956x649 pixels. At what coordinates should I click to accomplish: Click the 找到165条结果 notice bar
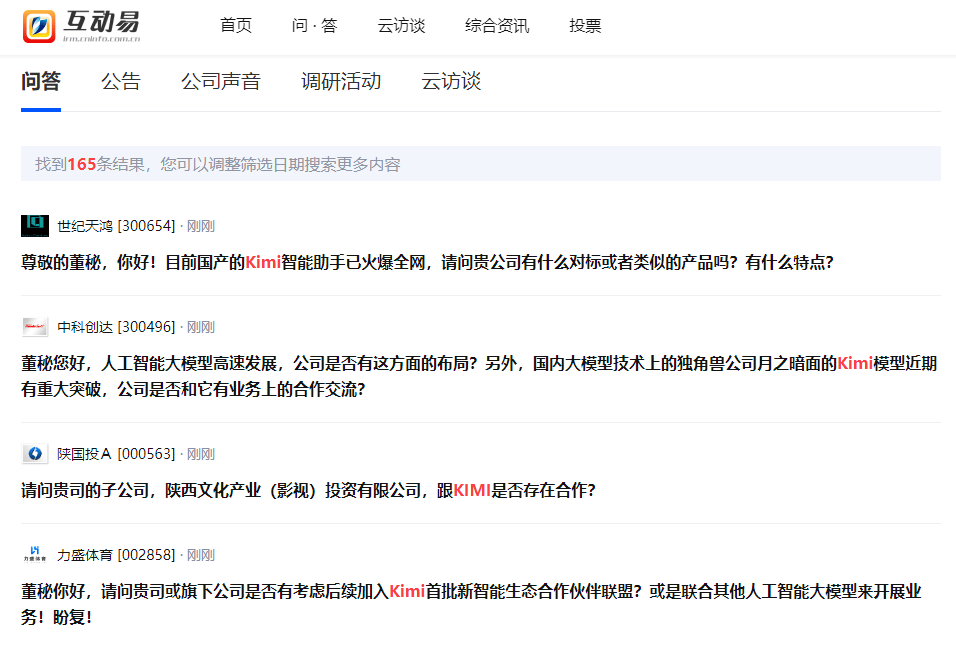pos(480,163)
